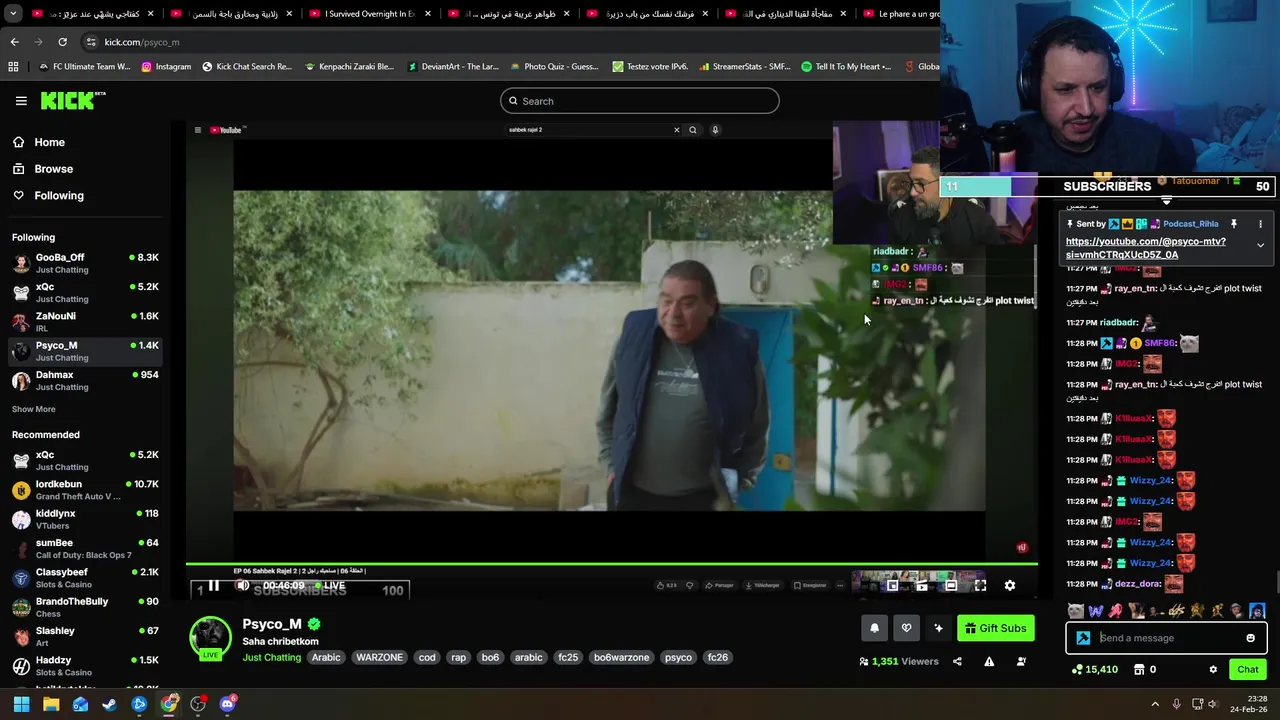Image resolution: width=1280 pixels, height=720 pixels.
Task: Report the stream using warning icon
Action: [x=989, y=662]
